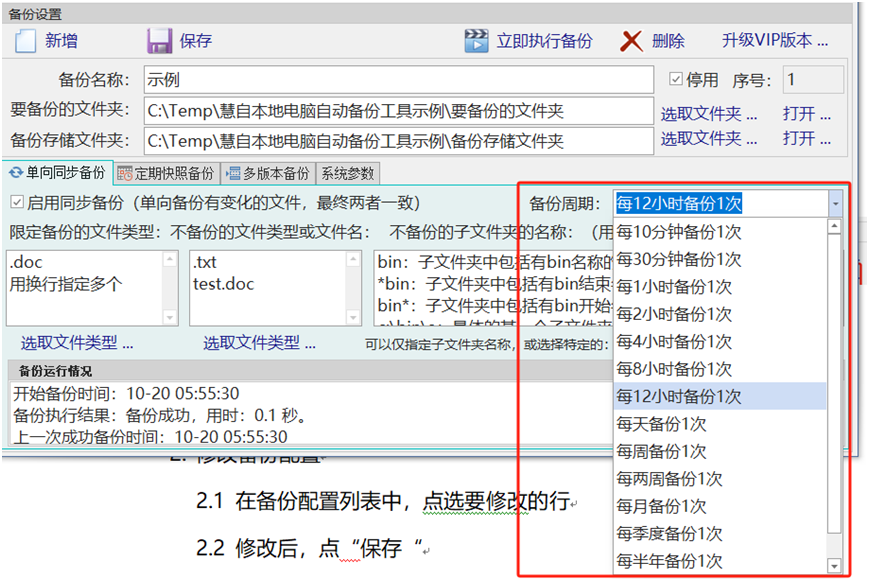Click 选取文件夹 for 要备份的文件夹
The image size is (869, 581).
[708, 113]
